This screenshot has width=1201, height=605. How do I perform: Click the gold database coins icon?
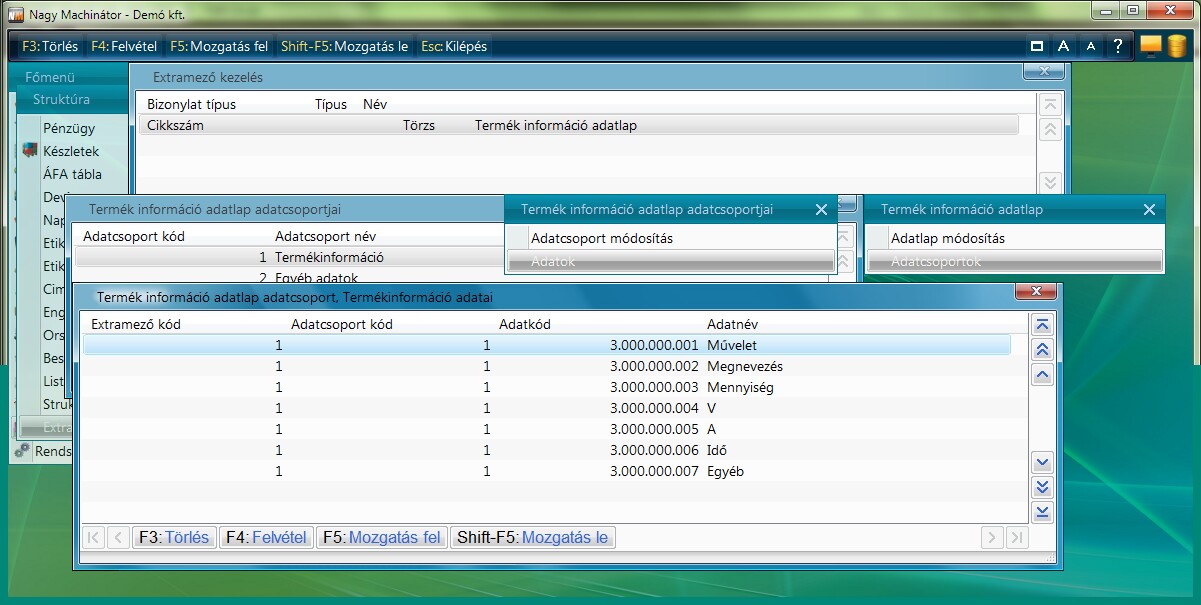(1177, 46)
